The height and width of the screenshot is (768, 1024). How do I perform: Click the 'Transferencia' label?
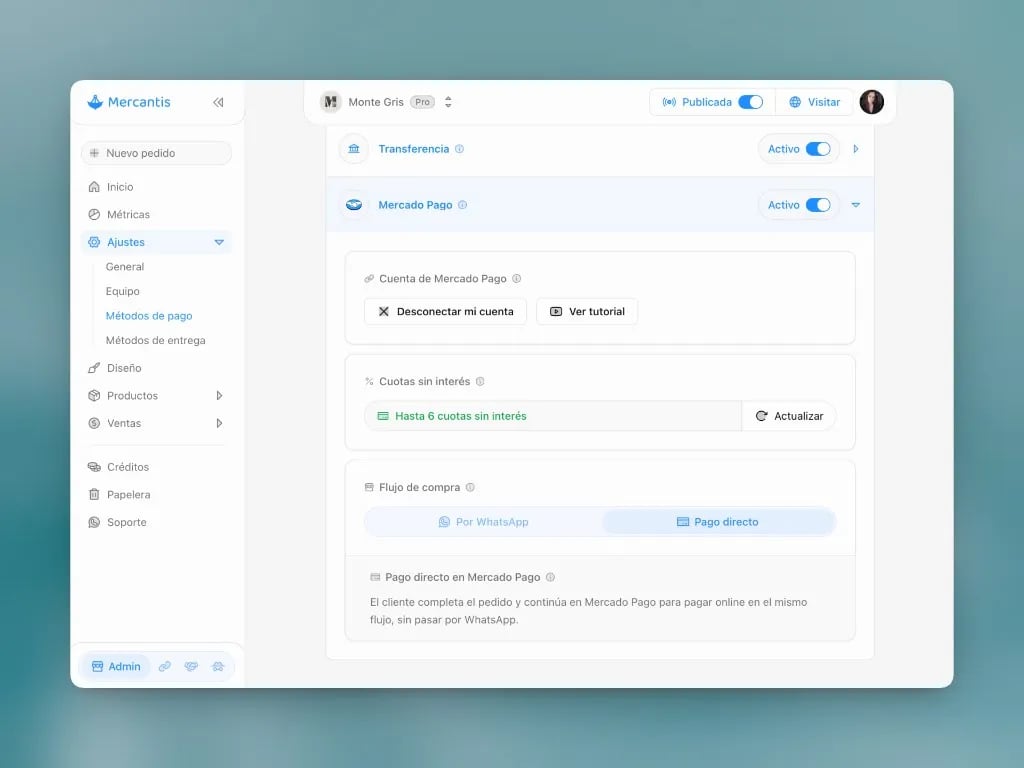click(414, 149)
